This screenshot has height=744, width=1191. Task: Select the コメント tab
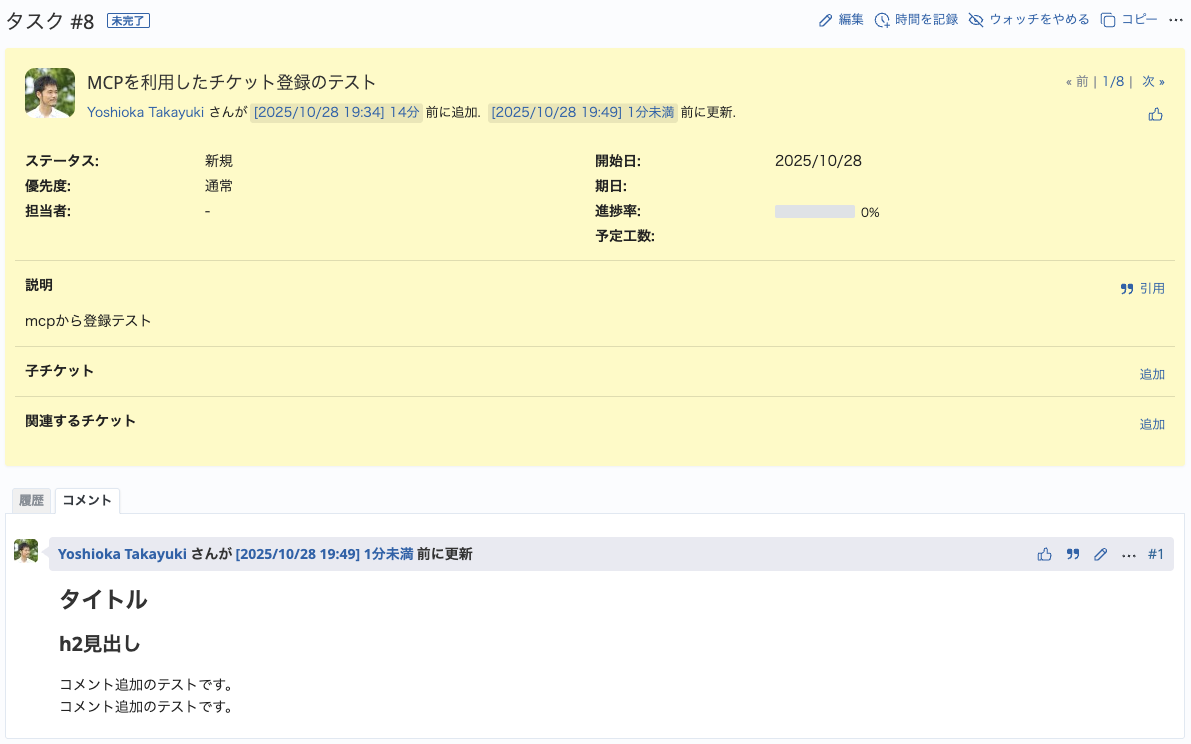(x=87, y=500)
